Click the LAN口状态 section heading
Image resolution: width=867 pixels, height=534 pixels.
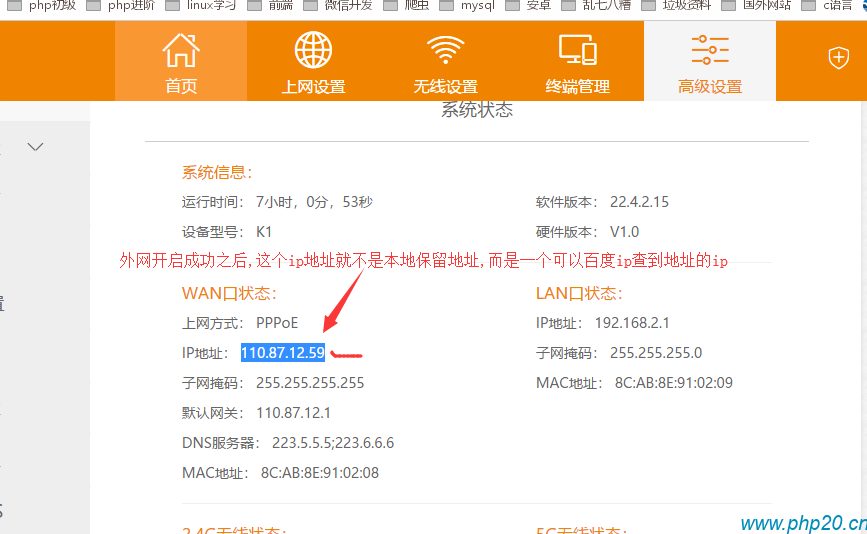click(579, 293)
